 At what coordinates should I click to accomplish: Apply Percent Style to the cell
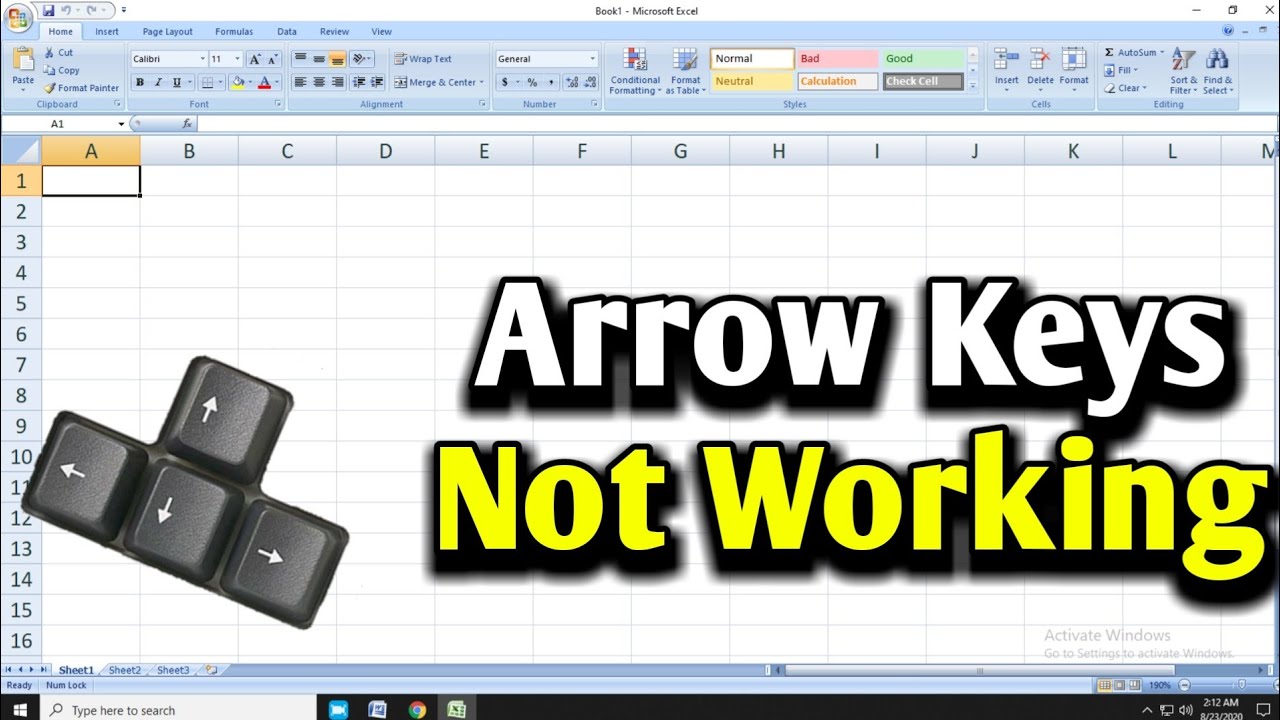(x=531, y=82)
